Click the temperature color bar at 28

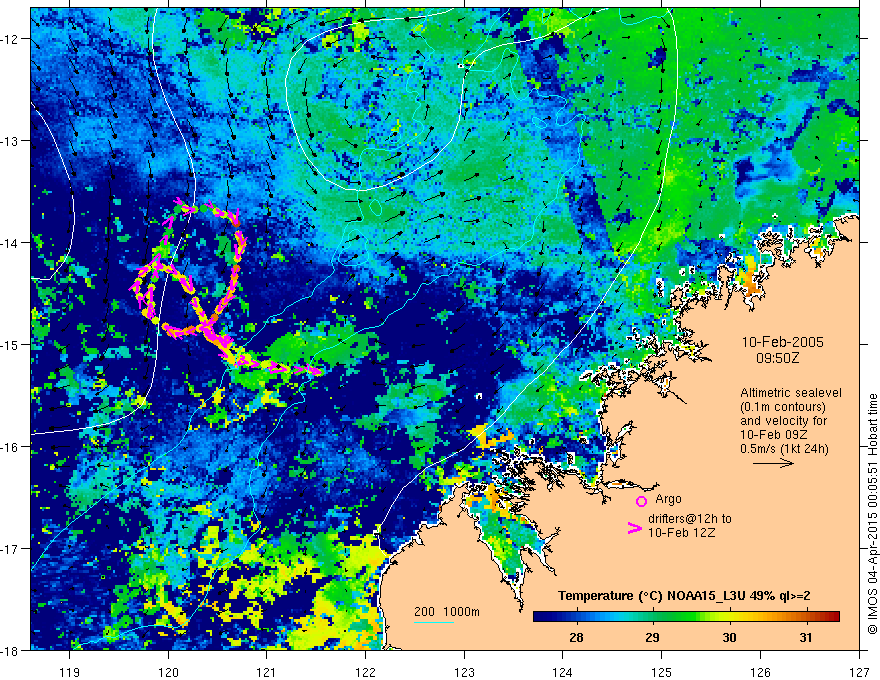[576, 616]
